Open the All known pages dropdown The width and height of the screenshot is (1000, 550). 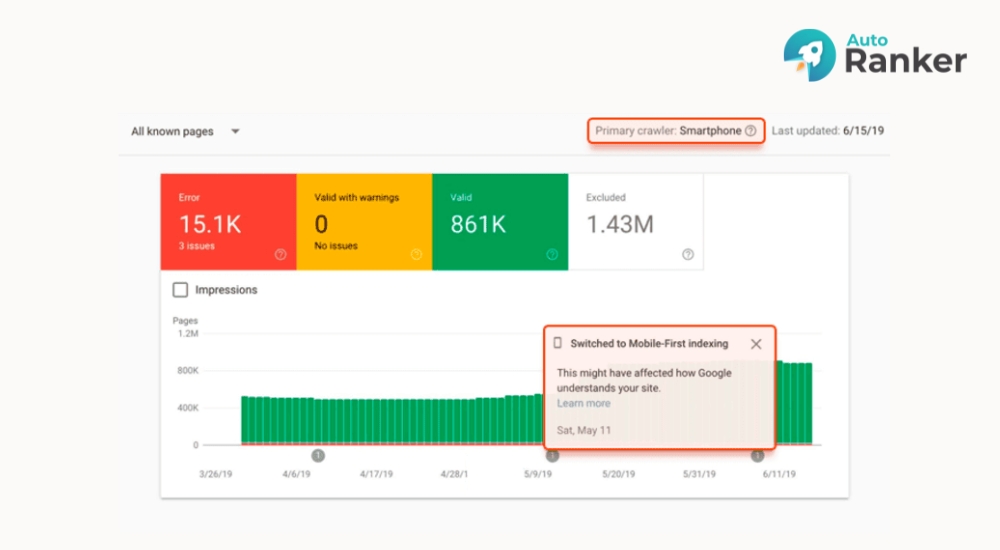[185, 131]
